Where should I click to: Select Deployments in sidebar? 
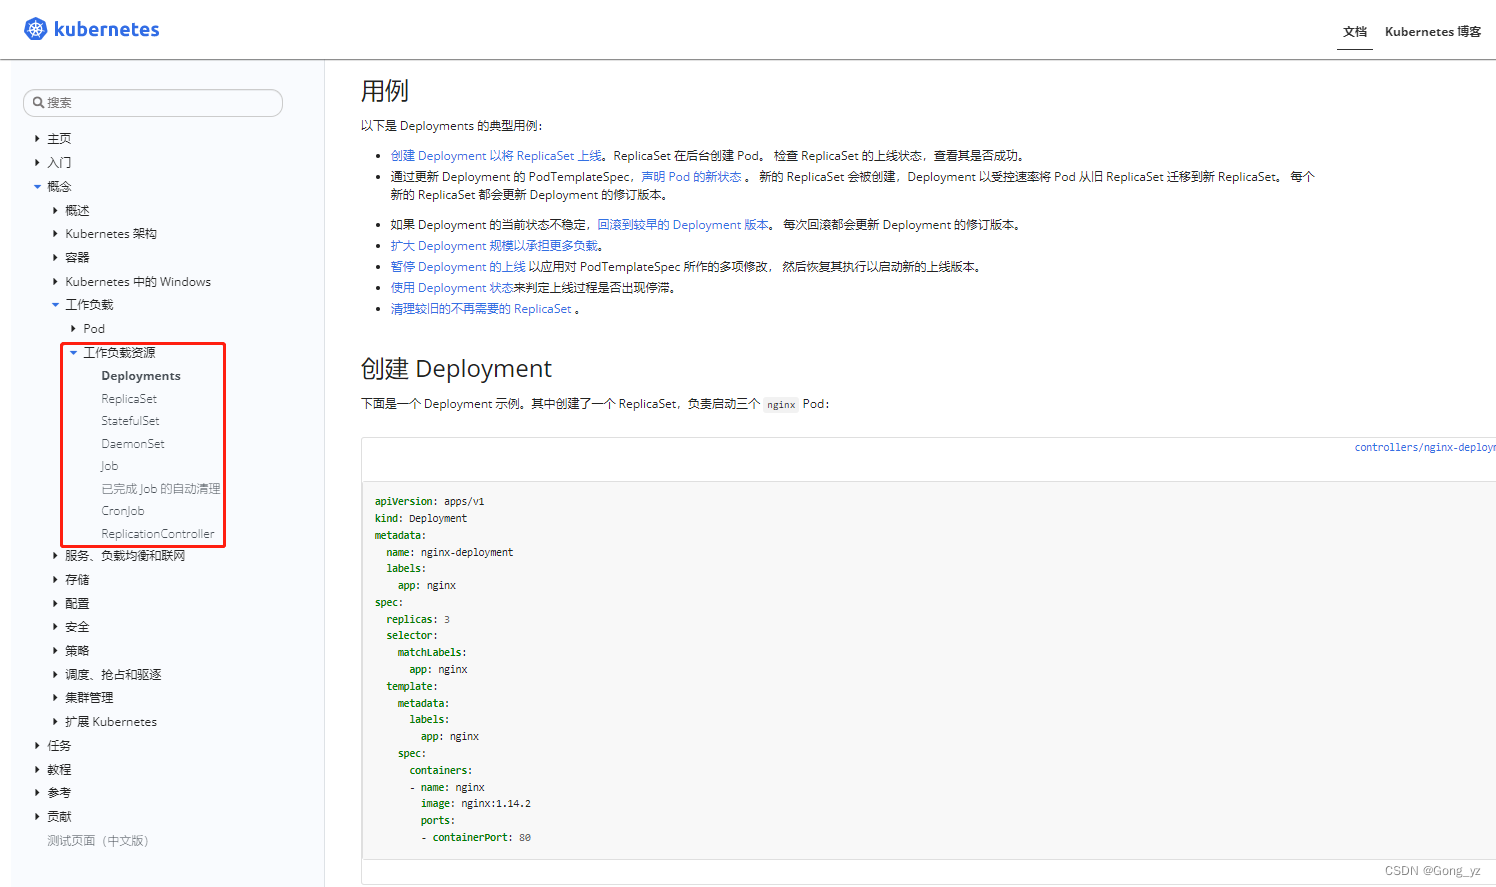point(141,376)
